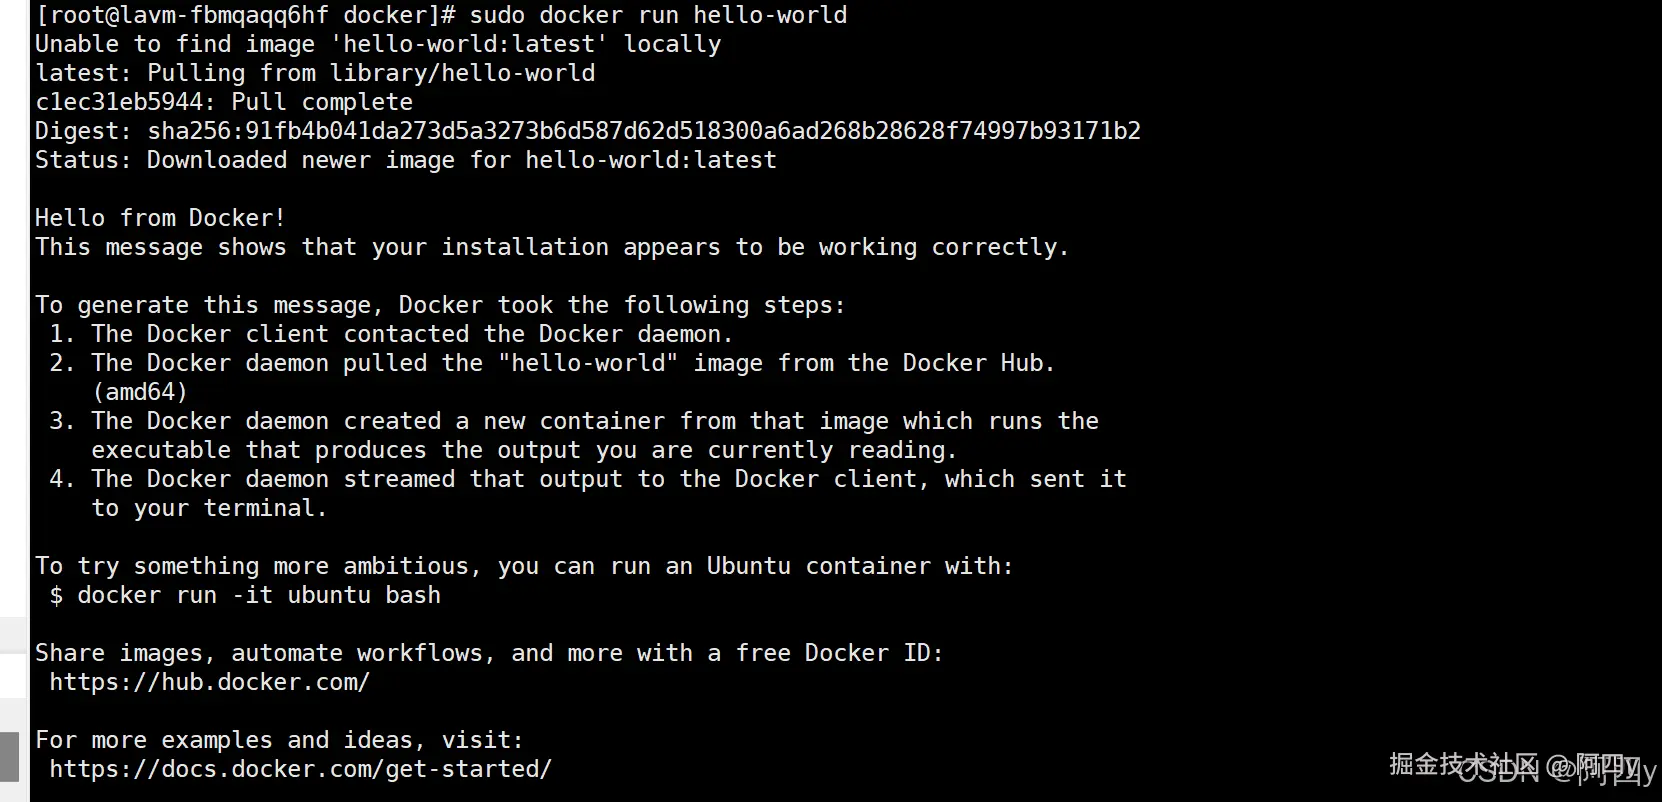Image resolution: width=1662 pixels, height=802 pixels.
Task: Click the "docker run -it ubuntu bash" command
Action: pos(258,596)
